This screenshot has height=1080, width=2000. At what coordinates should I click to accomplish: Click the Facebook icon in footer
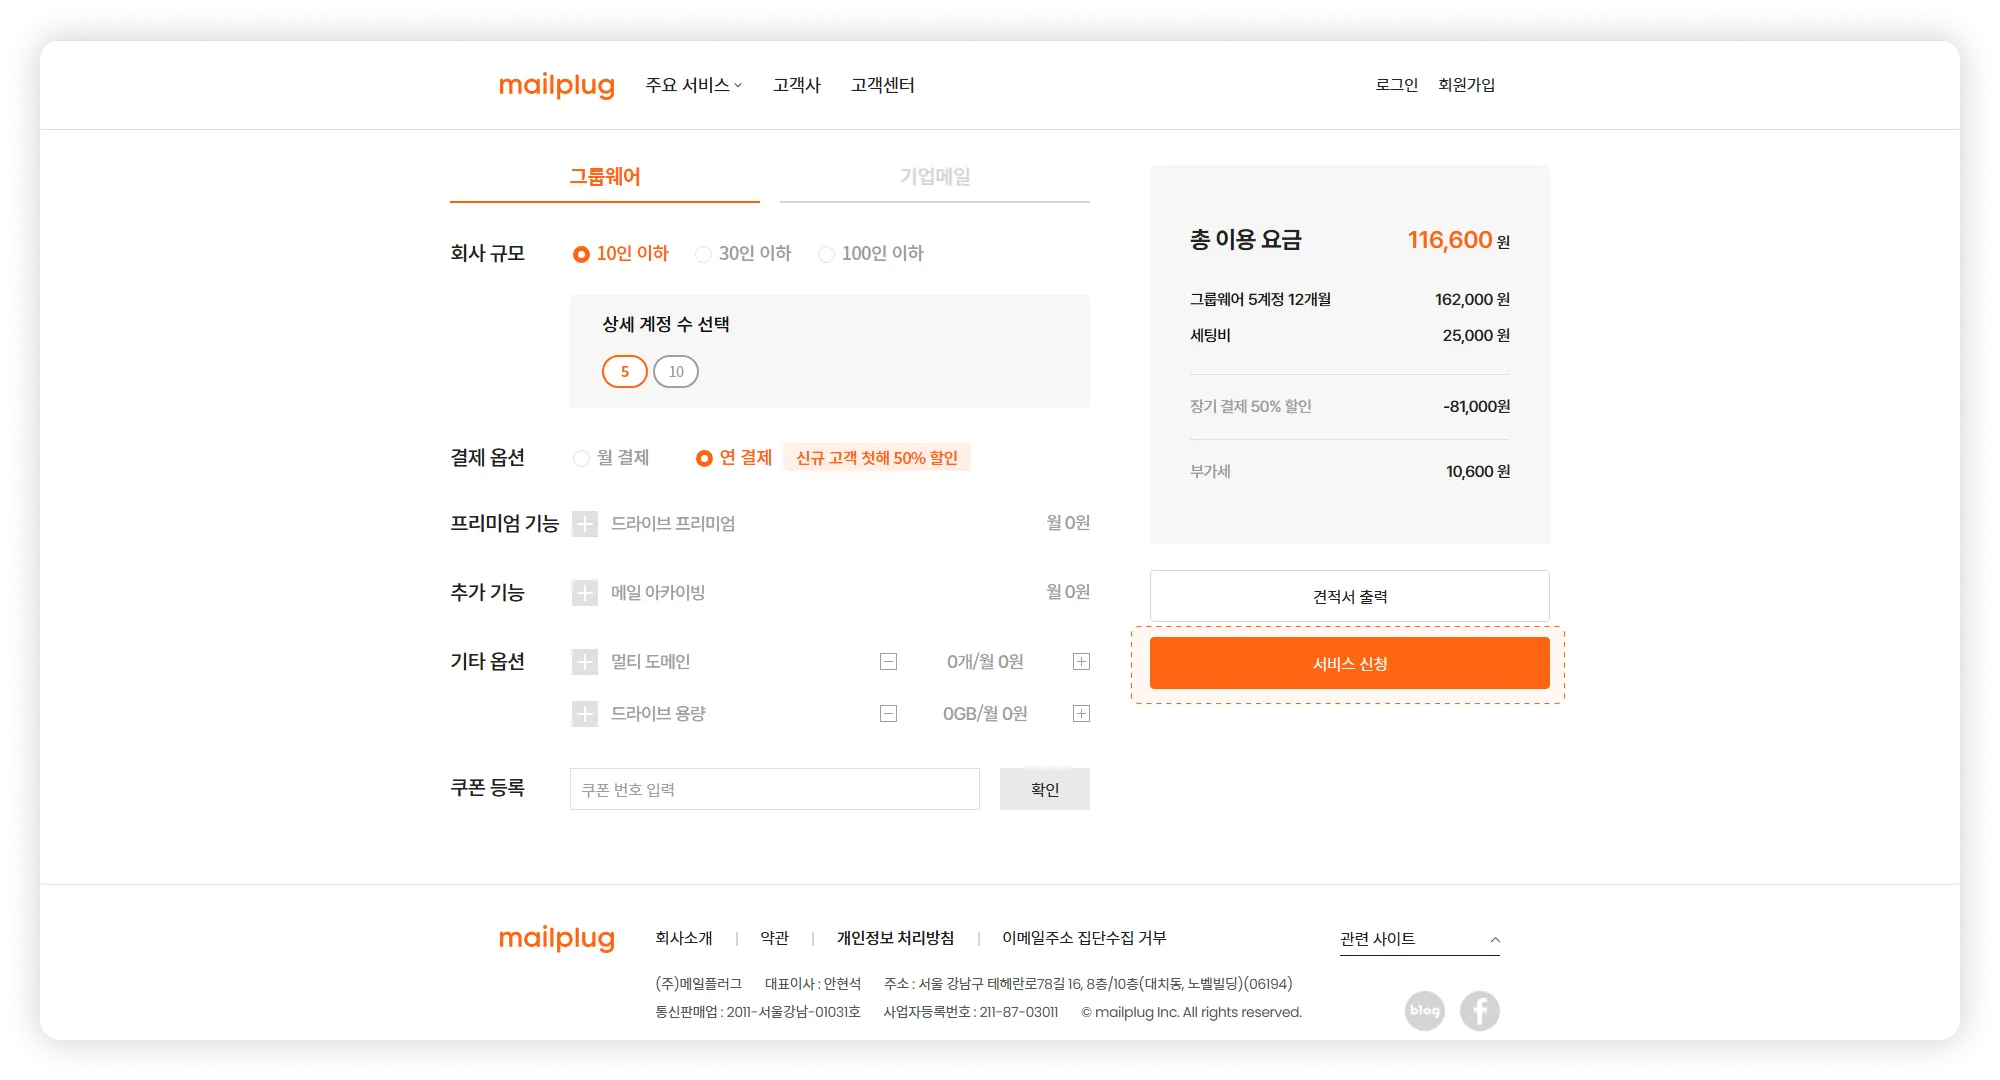[1479, 1010]
